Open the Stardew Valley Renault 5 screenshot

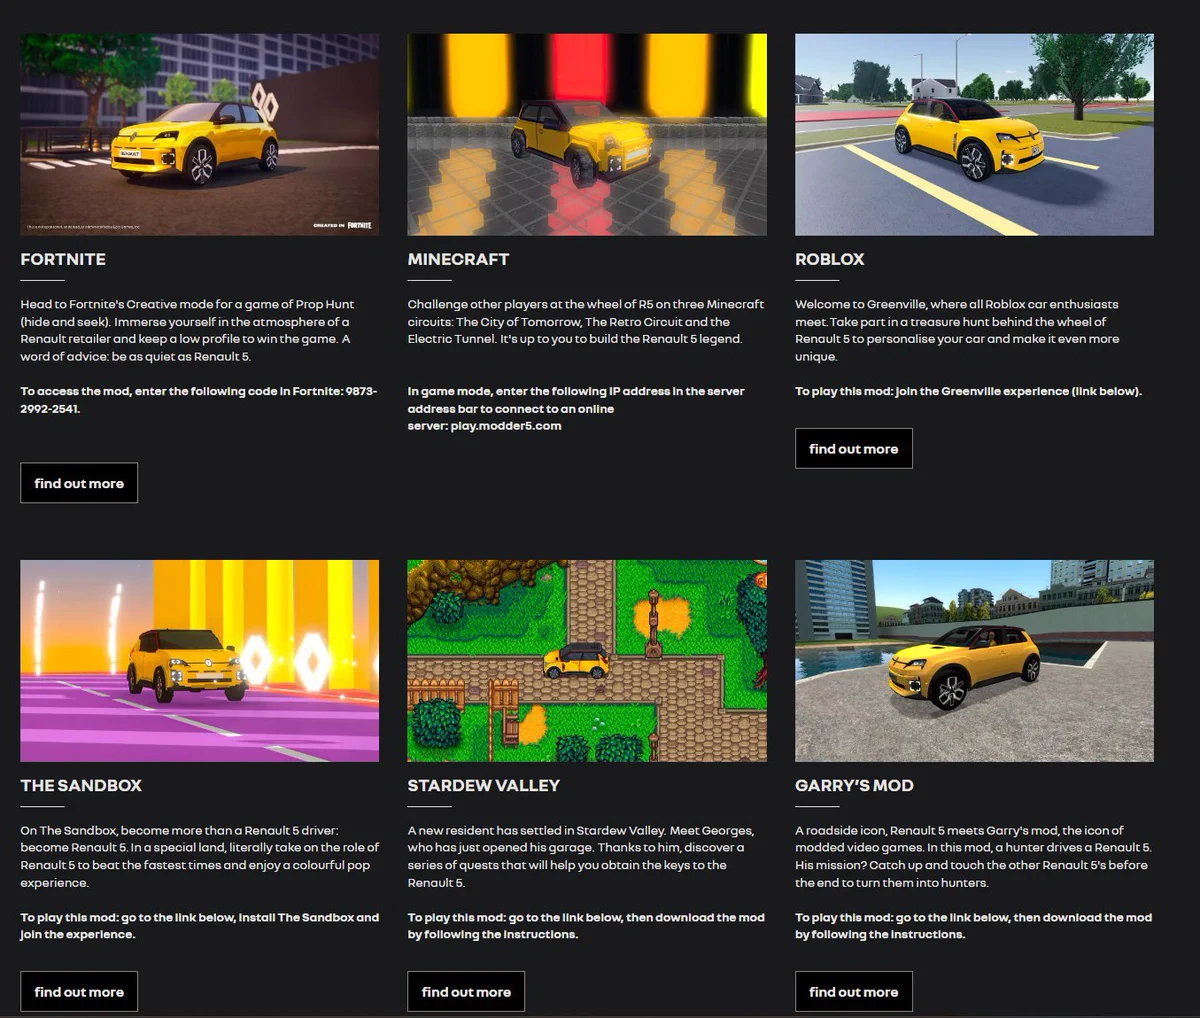587,661
